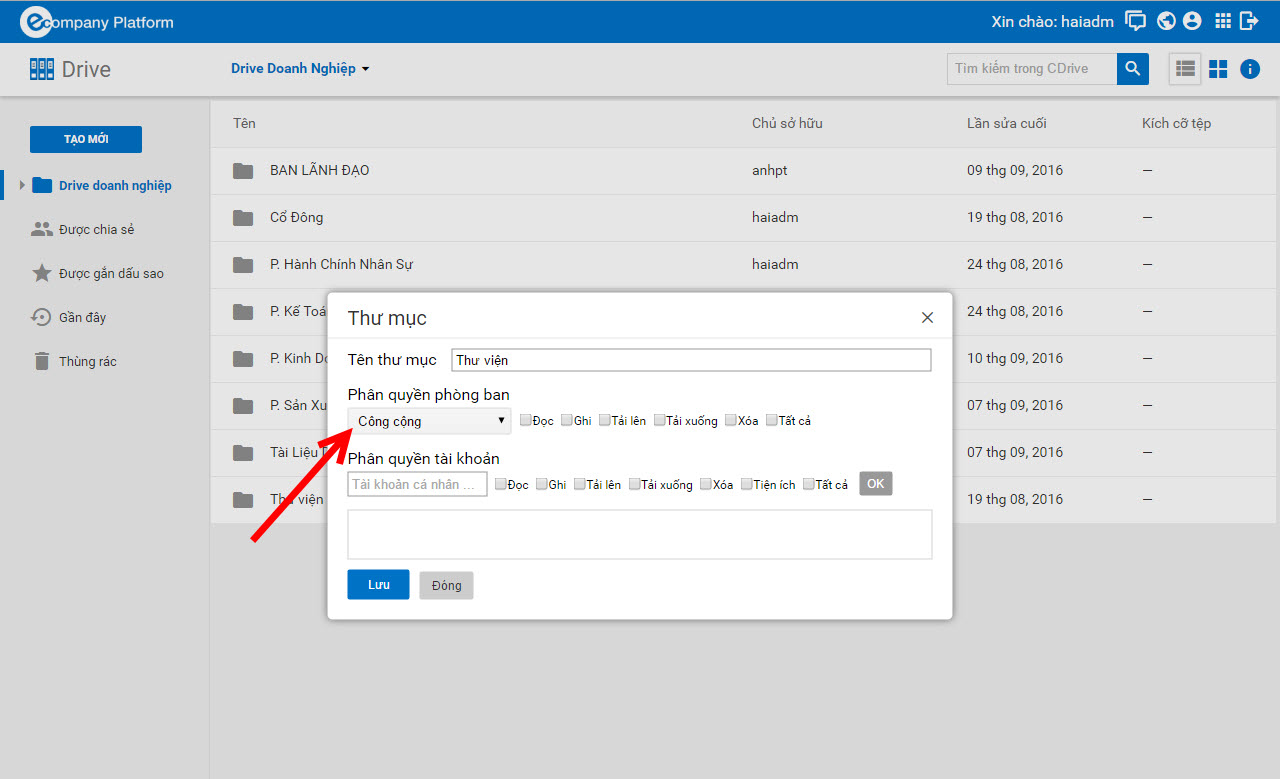Close the Thư mục dialog with X

[927, 318]
